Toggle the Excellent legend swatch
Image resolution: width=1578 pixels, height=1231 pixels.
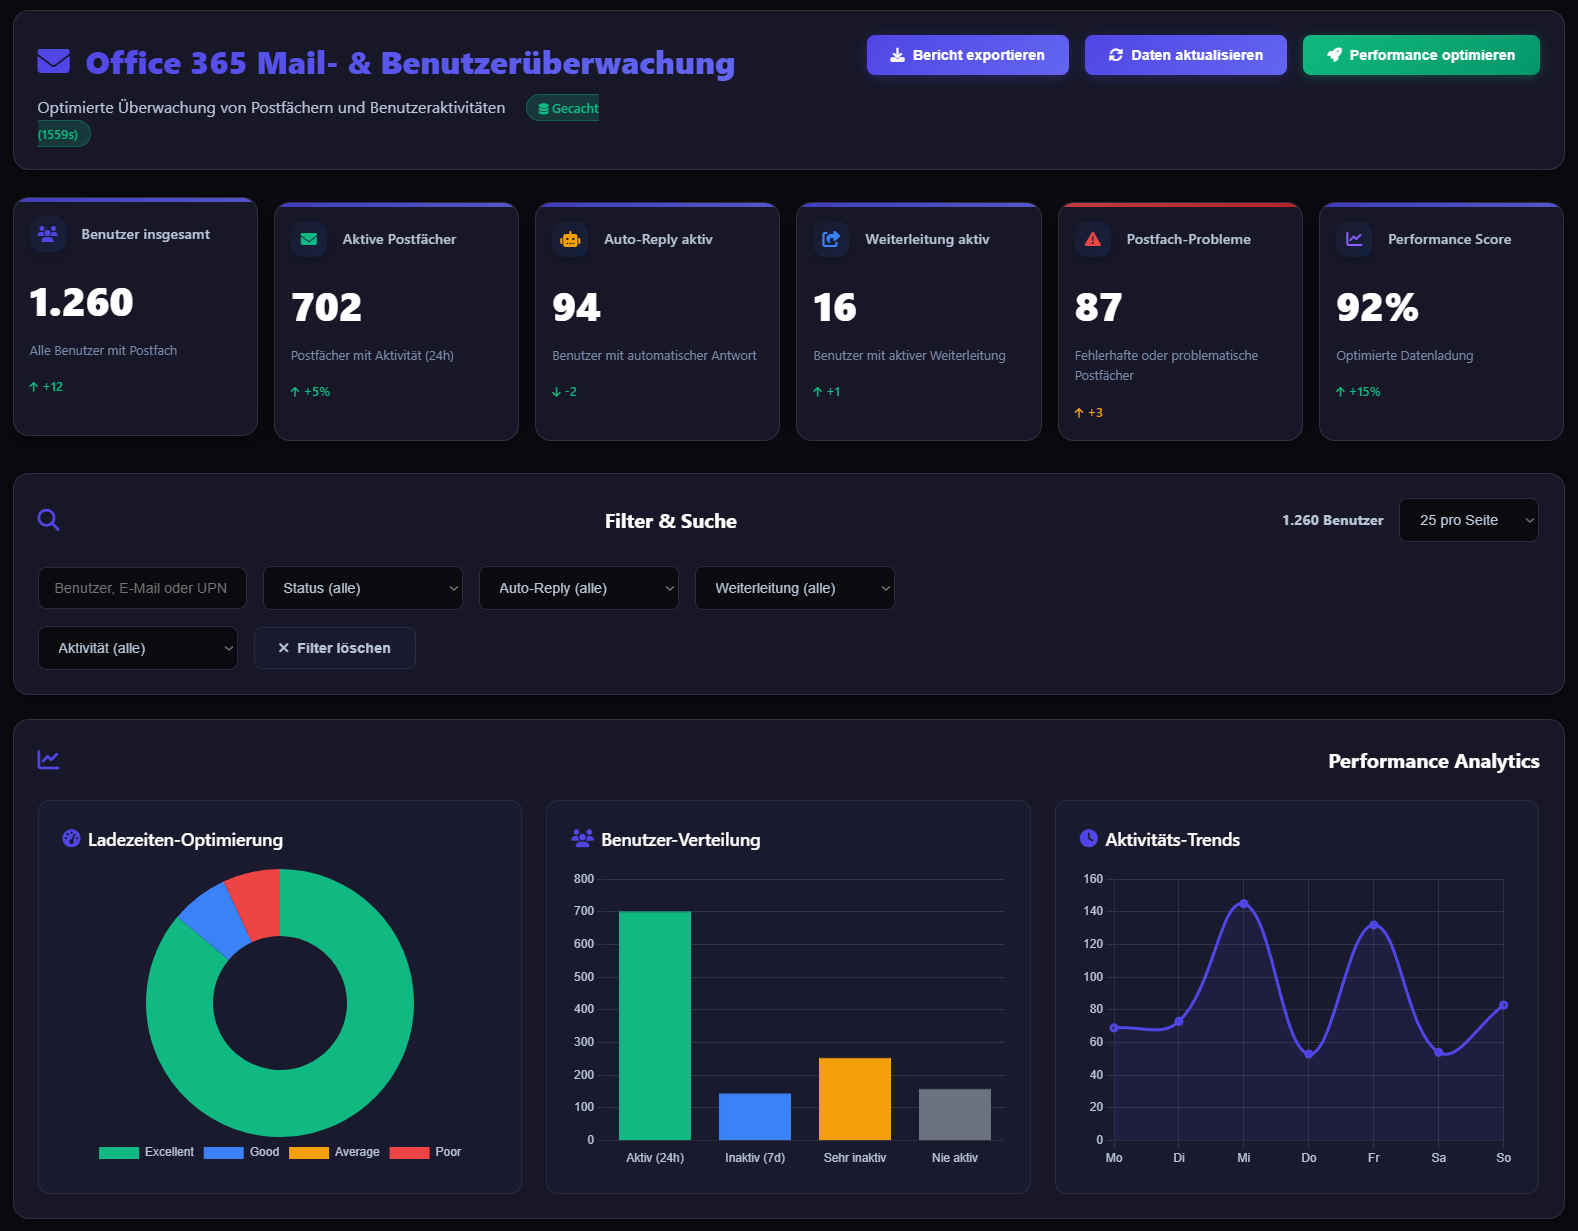tap(119, 1153)
